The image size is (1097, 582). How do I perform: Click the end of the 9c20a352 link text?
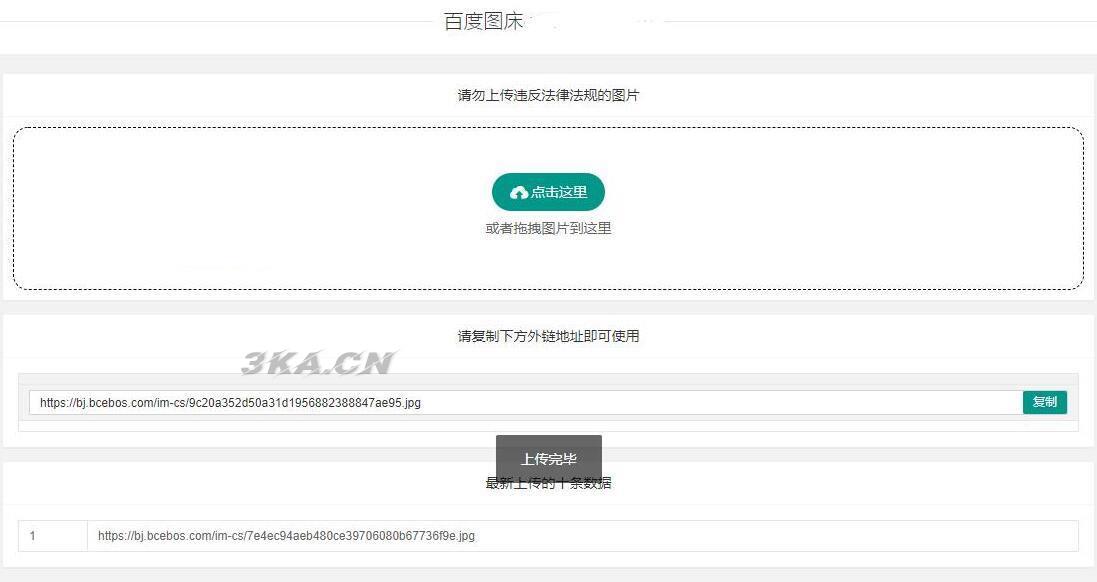(x=420, y=403)
